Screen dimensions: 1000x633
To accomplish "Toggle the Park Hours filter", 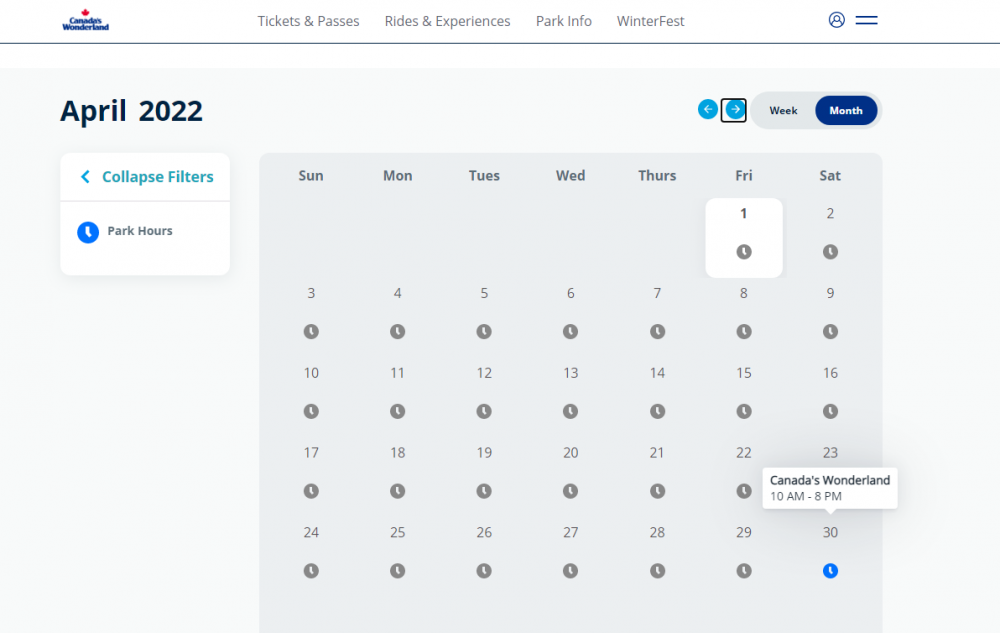I will pos(125,232).
